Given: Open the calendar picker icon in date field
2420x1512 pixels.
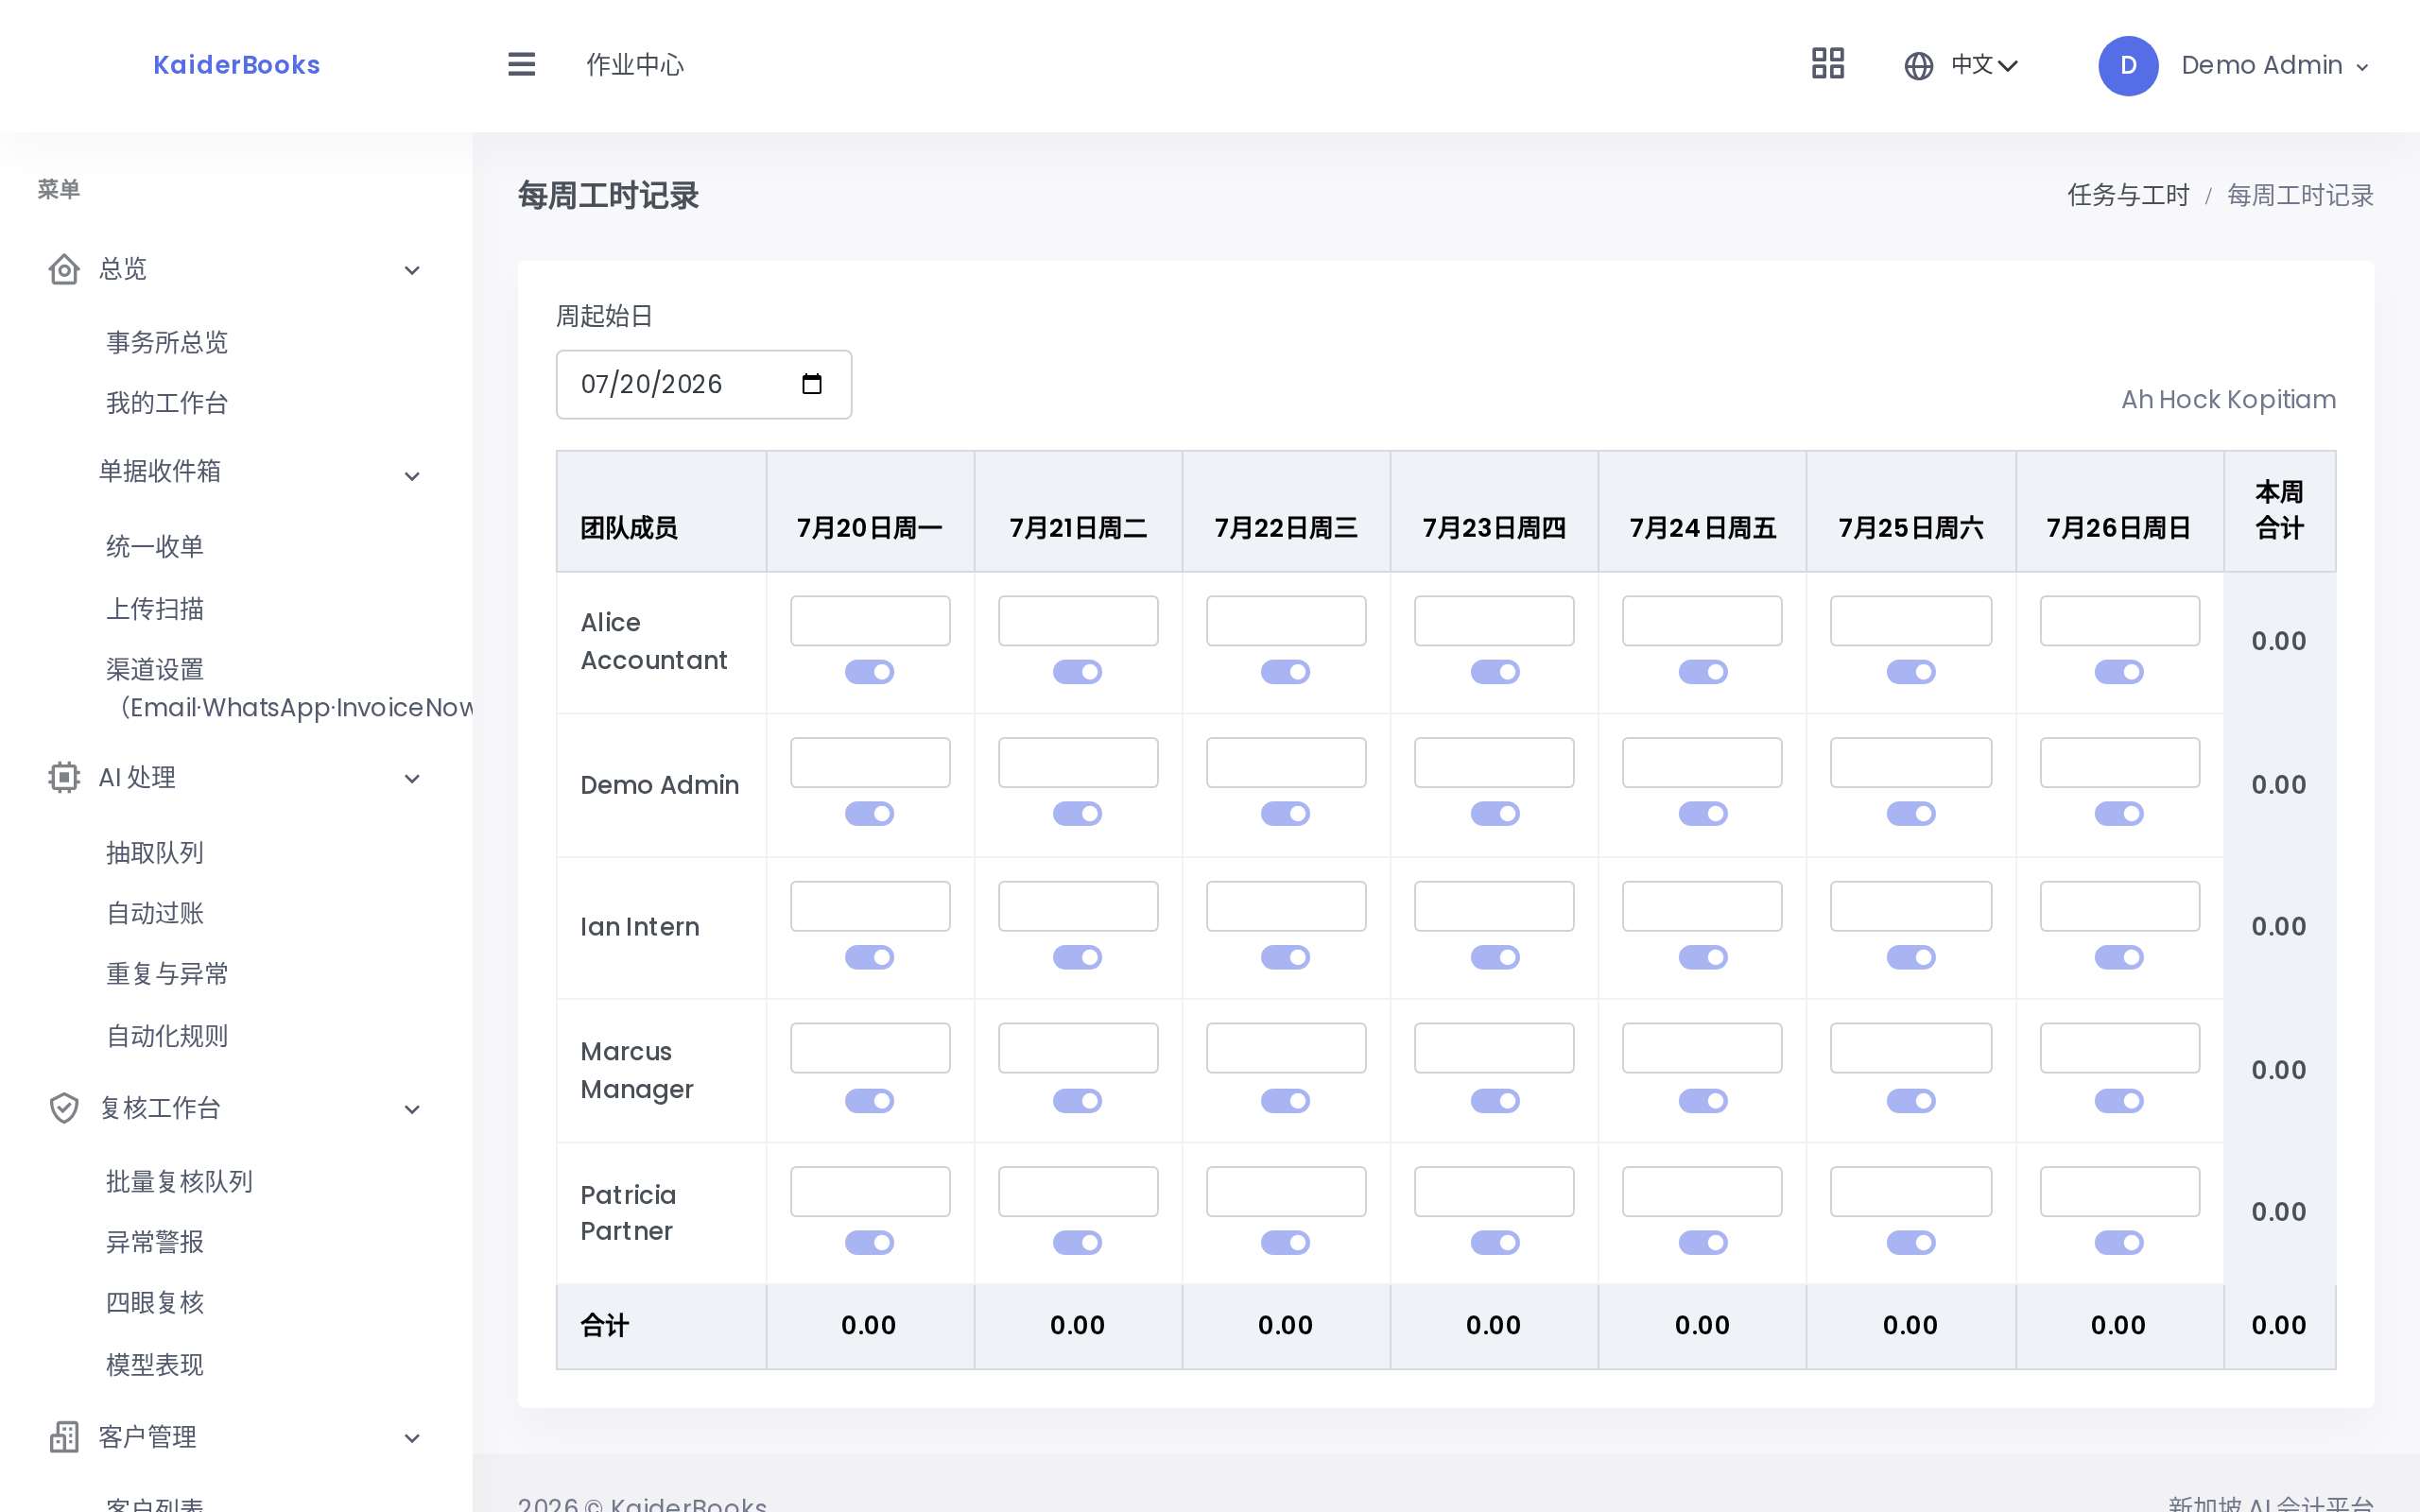Looking at the screenshot, I should 812,384.
